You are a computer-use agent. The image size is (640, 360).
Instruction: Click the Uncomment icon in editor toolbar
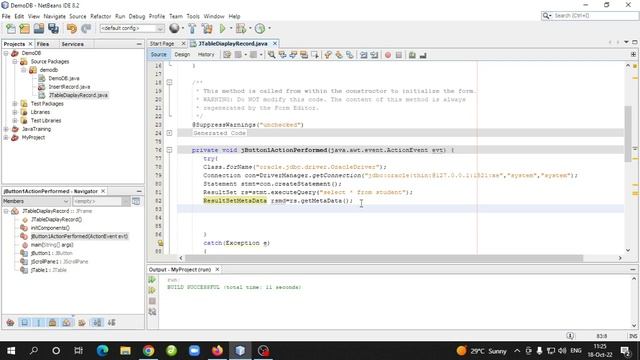tap(423, 55)
